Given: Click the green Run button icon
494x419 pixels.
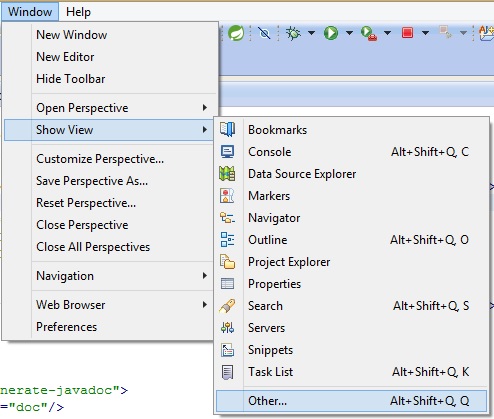Looking at the screenshot, I should click(x=331, y=33).
